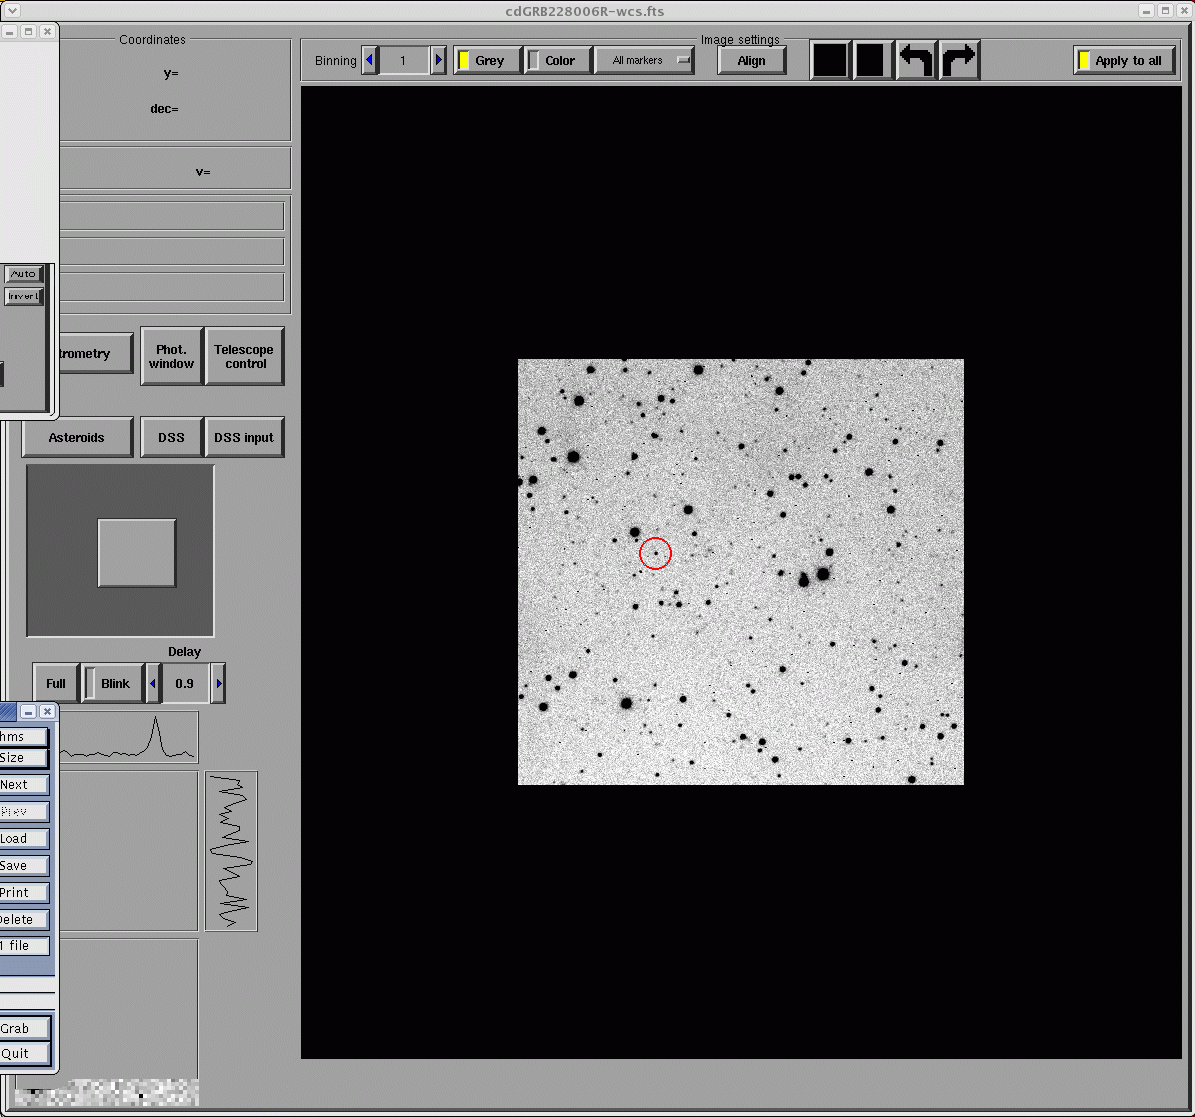Click the Next button in side panel

(x=24, y=785)
